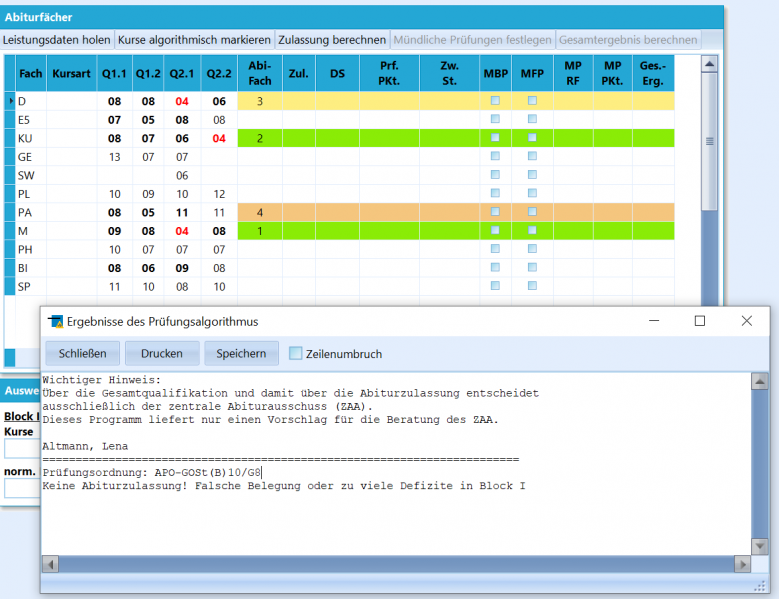Tick the MBP checkbox in row SP
Screen dimensions: 779x599
click(495, 286)
